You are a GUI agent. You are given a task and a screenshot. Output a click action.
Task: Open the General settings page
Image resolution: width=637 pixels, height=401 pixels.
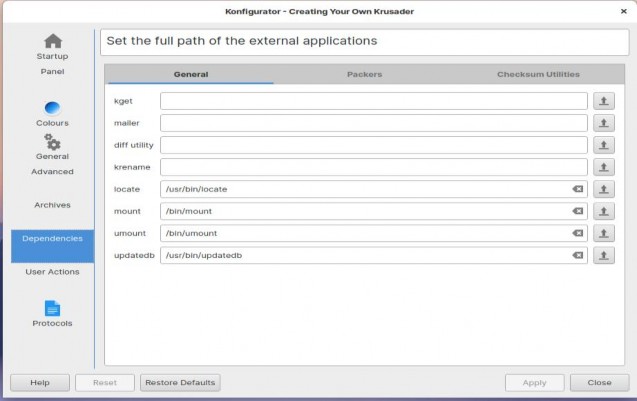tap(52, 147)
